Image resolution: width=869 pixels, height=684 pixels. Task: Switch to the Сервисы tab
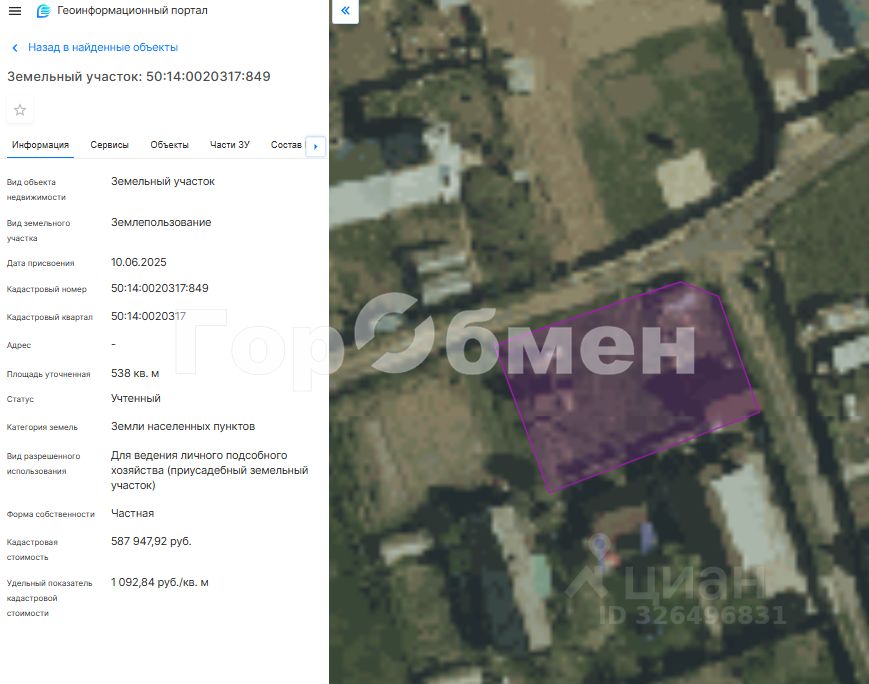pyautogui.click(x=109, y=145)
